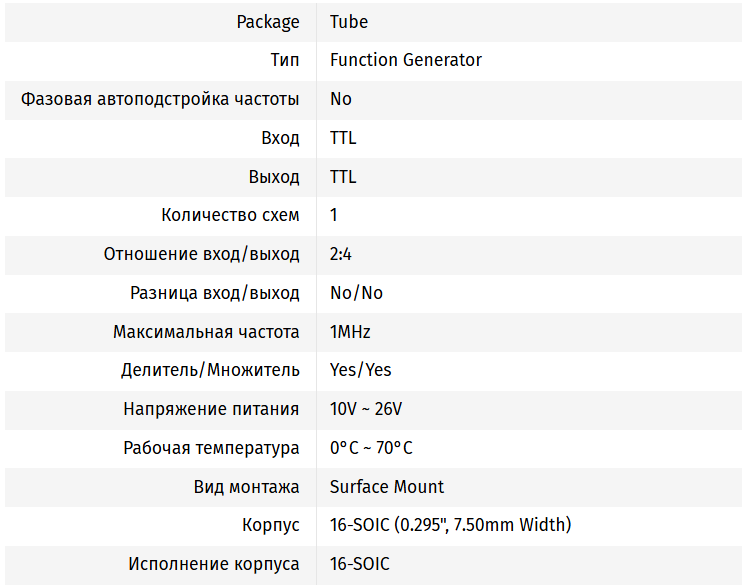Select the 'Function Generator' type value
This screenshot has height=587, width=742.
(x=405, y=60)
